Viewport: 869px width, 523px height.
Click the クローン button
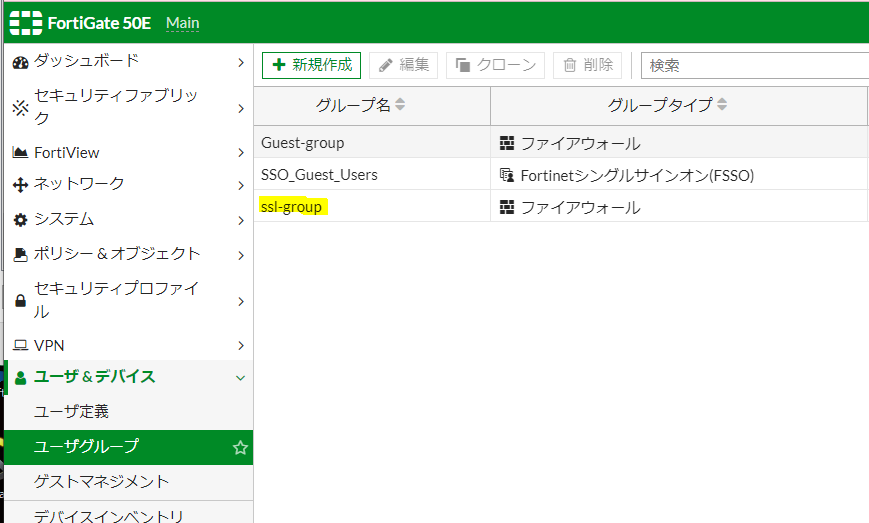pos(495,65)
